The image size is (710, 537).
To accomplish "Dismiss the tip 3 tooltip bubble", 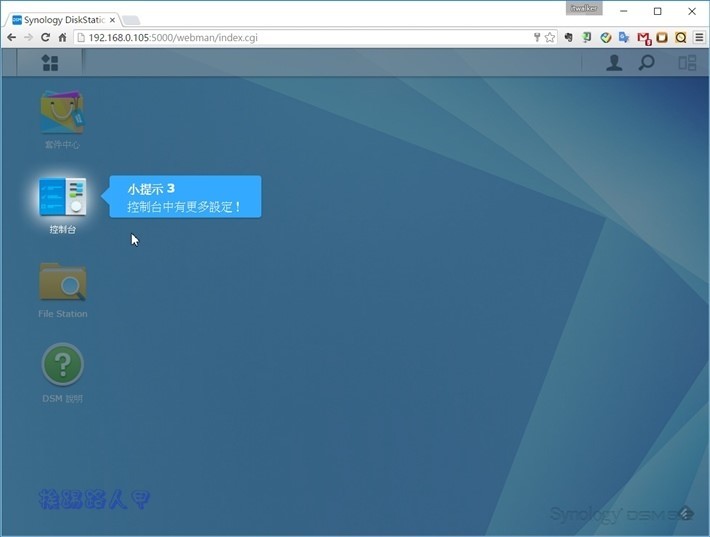I will click(185, 197).
